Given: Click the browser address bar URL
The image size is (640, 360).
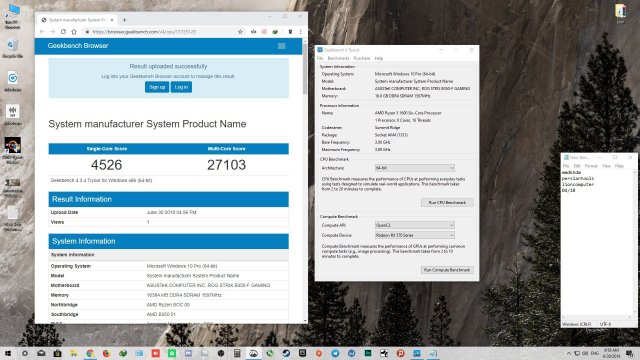Looking at the screenshot, I should (x=144, y=31).
